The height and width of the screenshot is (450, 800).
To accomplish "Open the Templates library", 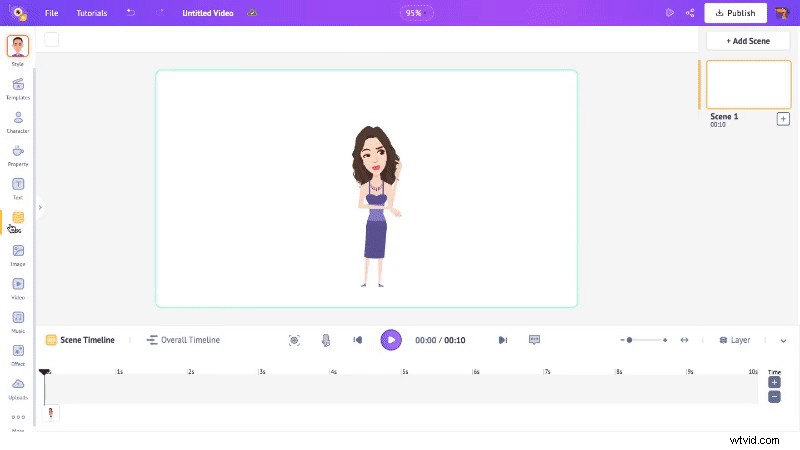I will [x=18, y=88].
